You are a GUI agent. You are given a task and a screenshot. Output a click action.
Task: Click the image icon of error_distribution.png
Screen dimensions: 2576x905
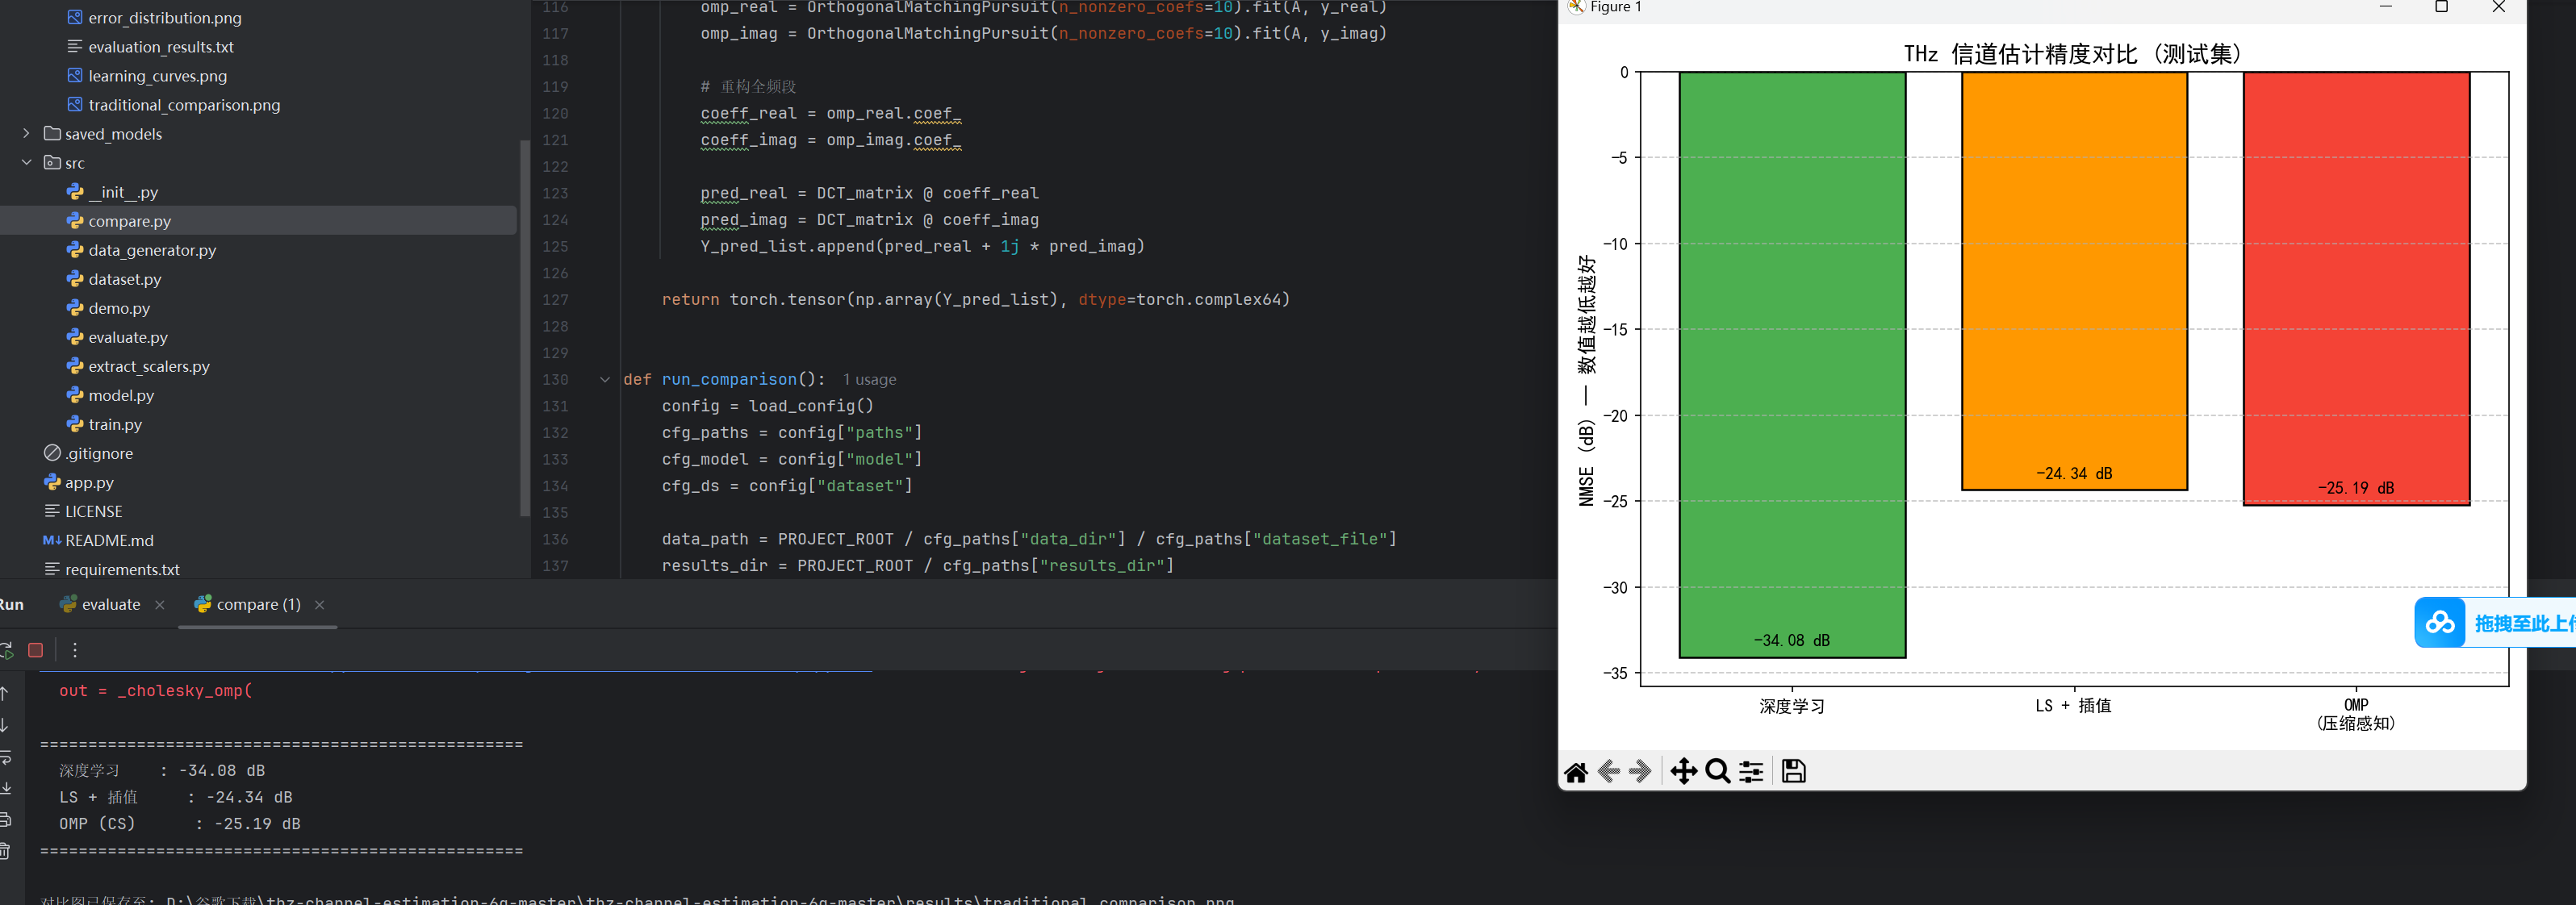point(75,18)
